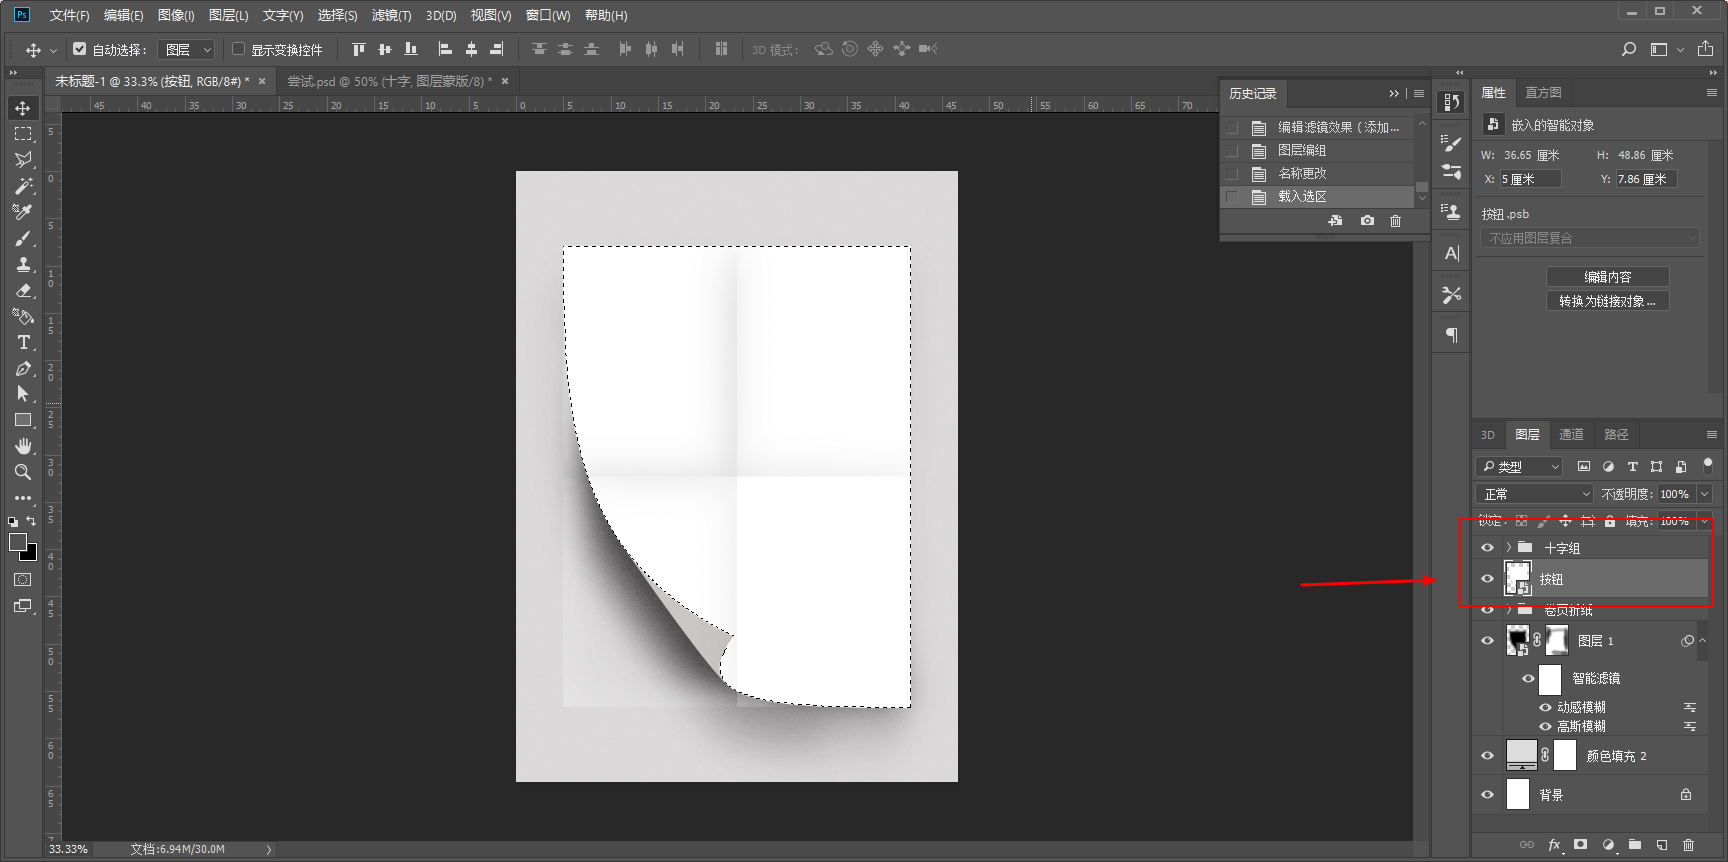Click the foreground color swatch
The width and height of the screenshot is (1728, 862).
[17, 541]
